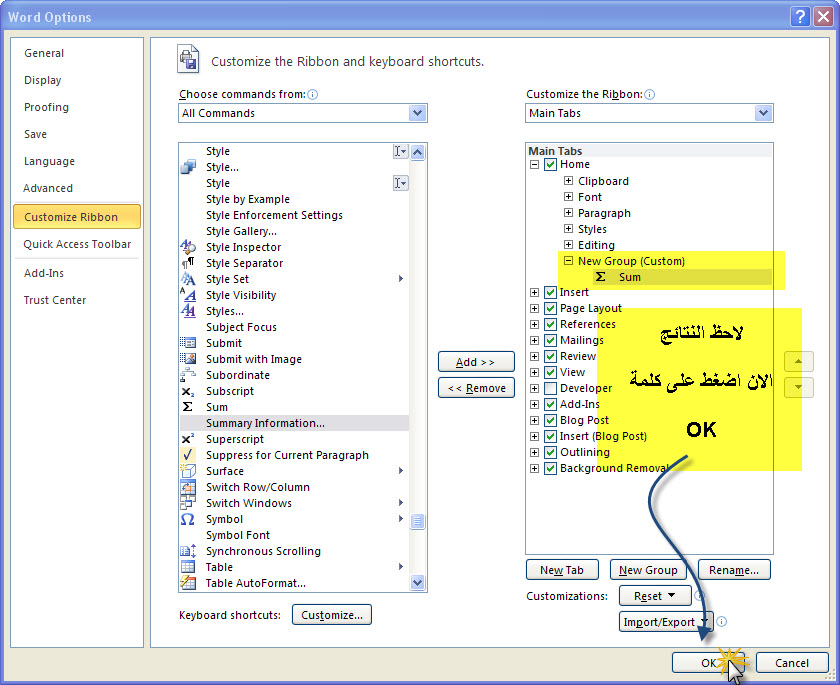Screen dimensions: 840x685
Task: Open the Import/Export dropdown
Action: pos(666,621)
